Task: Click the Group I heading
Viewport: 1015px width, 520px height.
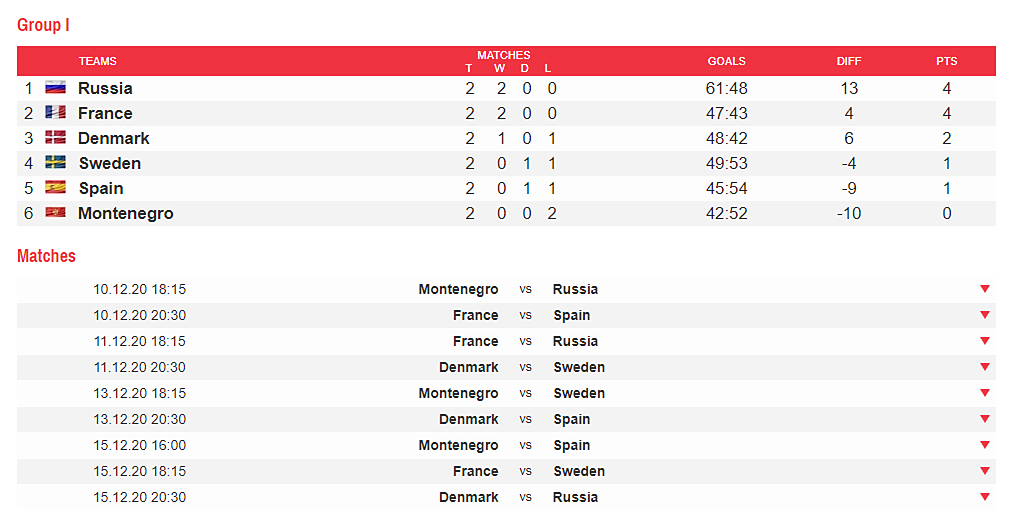Action: 43,25
